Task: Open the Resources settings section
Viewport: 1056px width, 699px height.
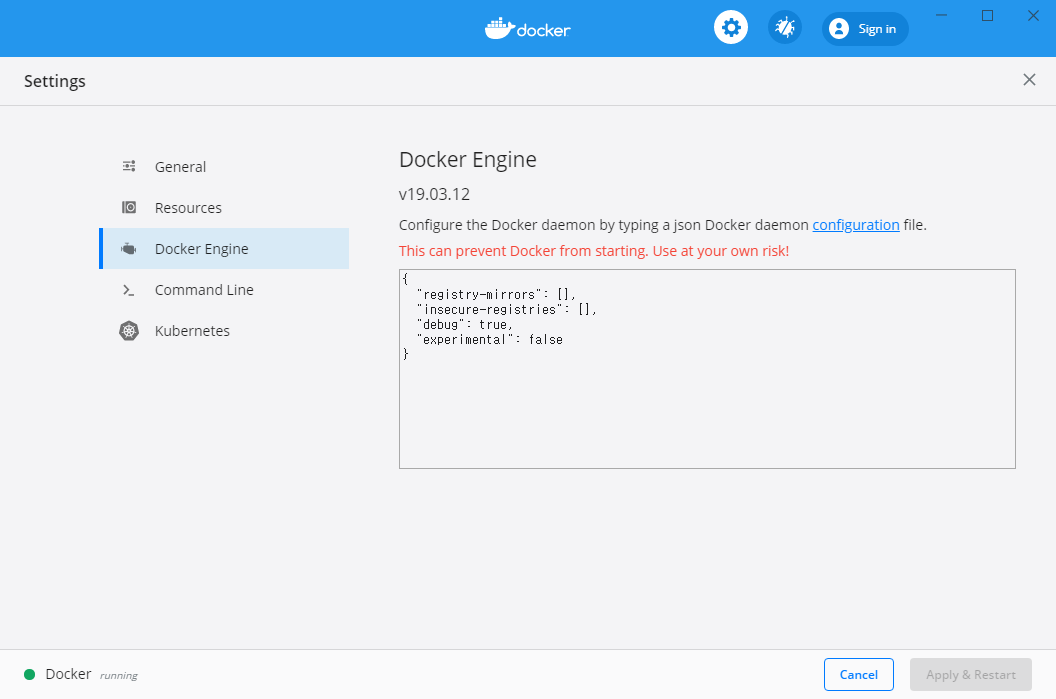Action: tap(224, 207)
